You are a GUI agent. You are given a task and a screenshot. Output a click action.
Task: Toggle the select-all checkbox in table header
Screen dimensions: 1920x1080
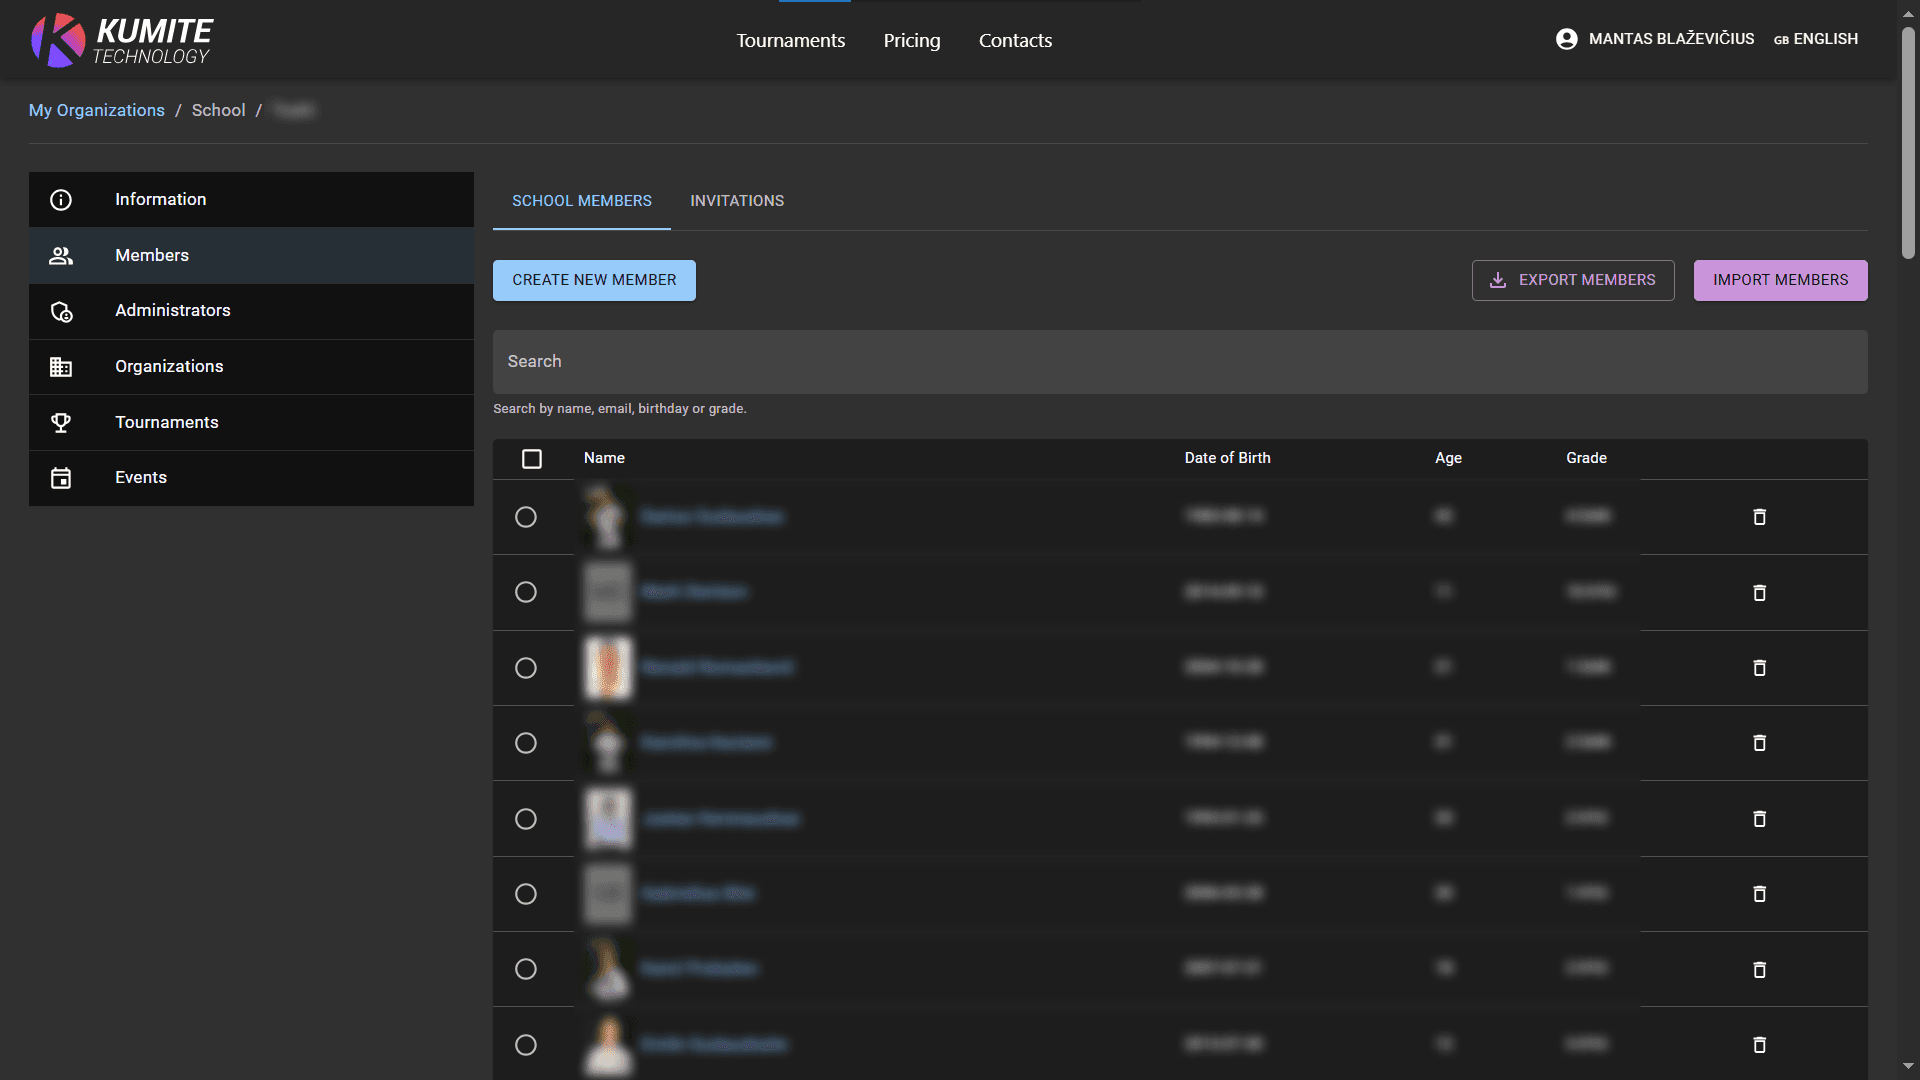coord(532,458)
